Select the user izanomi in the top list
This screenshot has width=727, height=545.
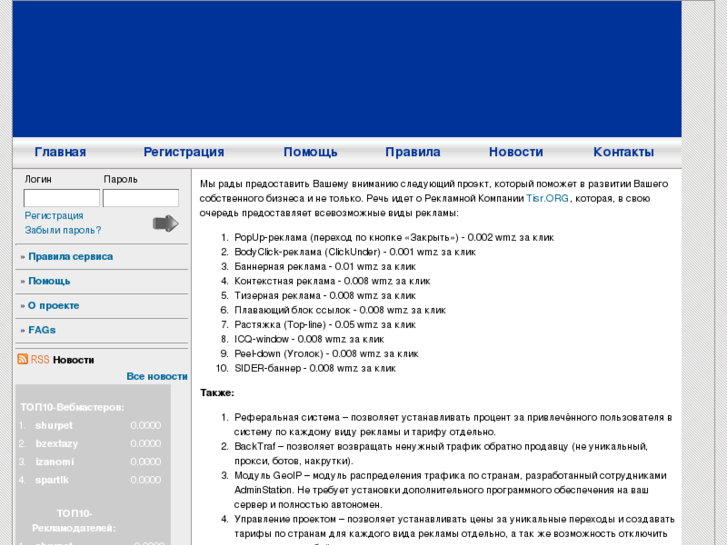pyautogui.click(x=54, y=462)
